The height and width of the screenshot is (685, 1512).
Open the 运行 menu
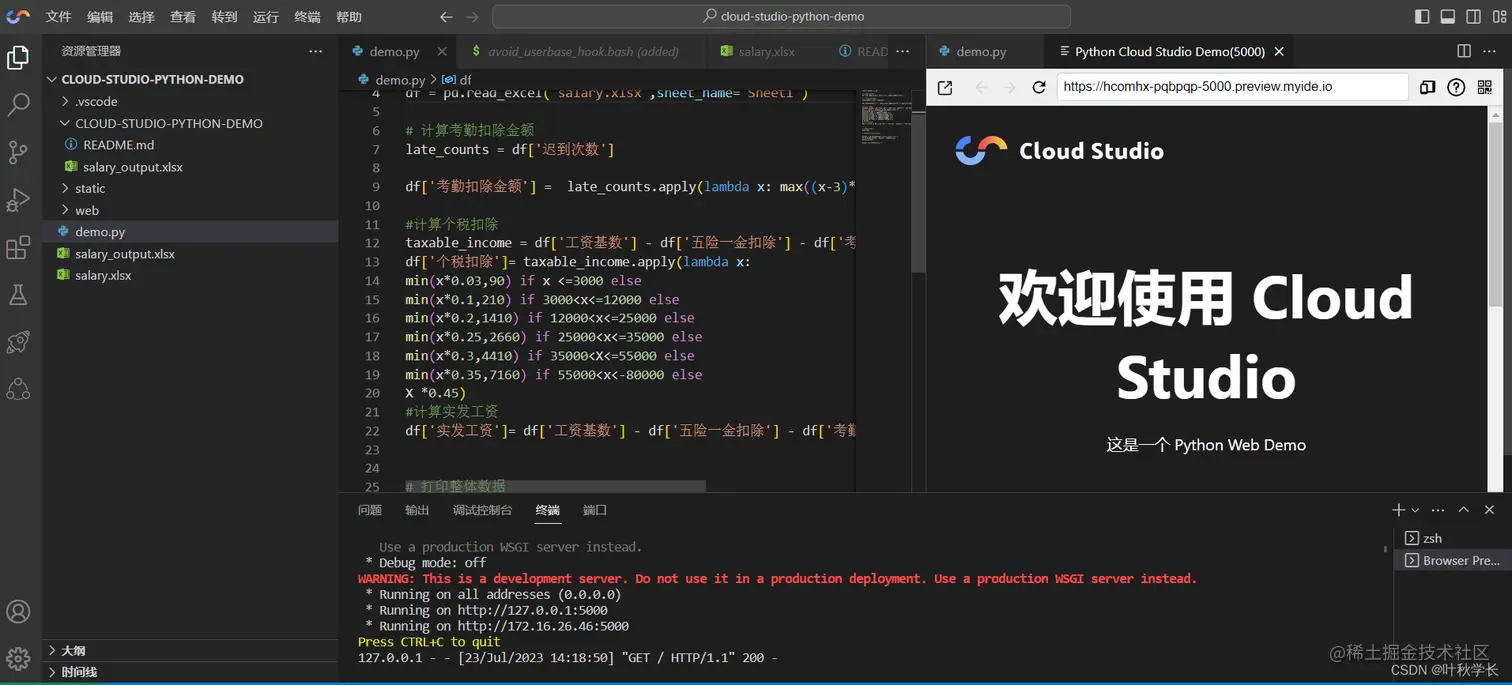click(x=266, y=17)
